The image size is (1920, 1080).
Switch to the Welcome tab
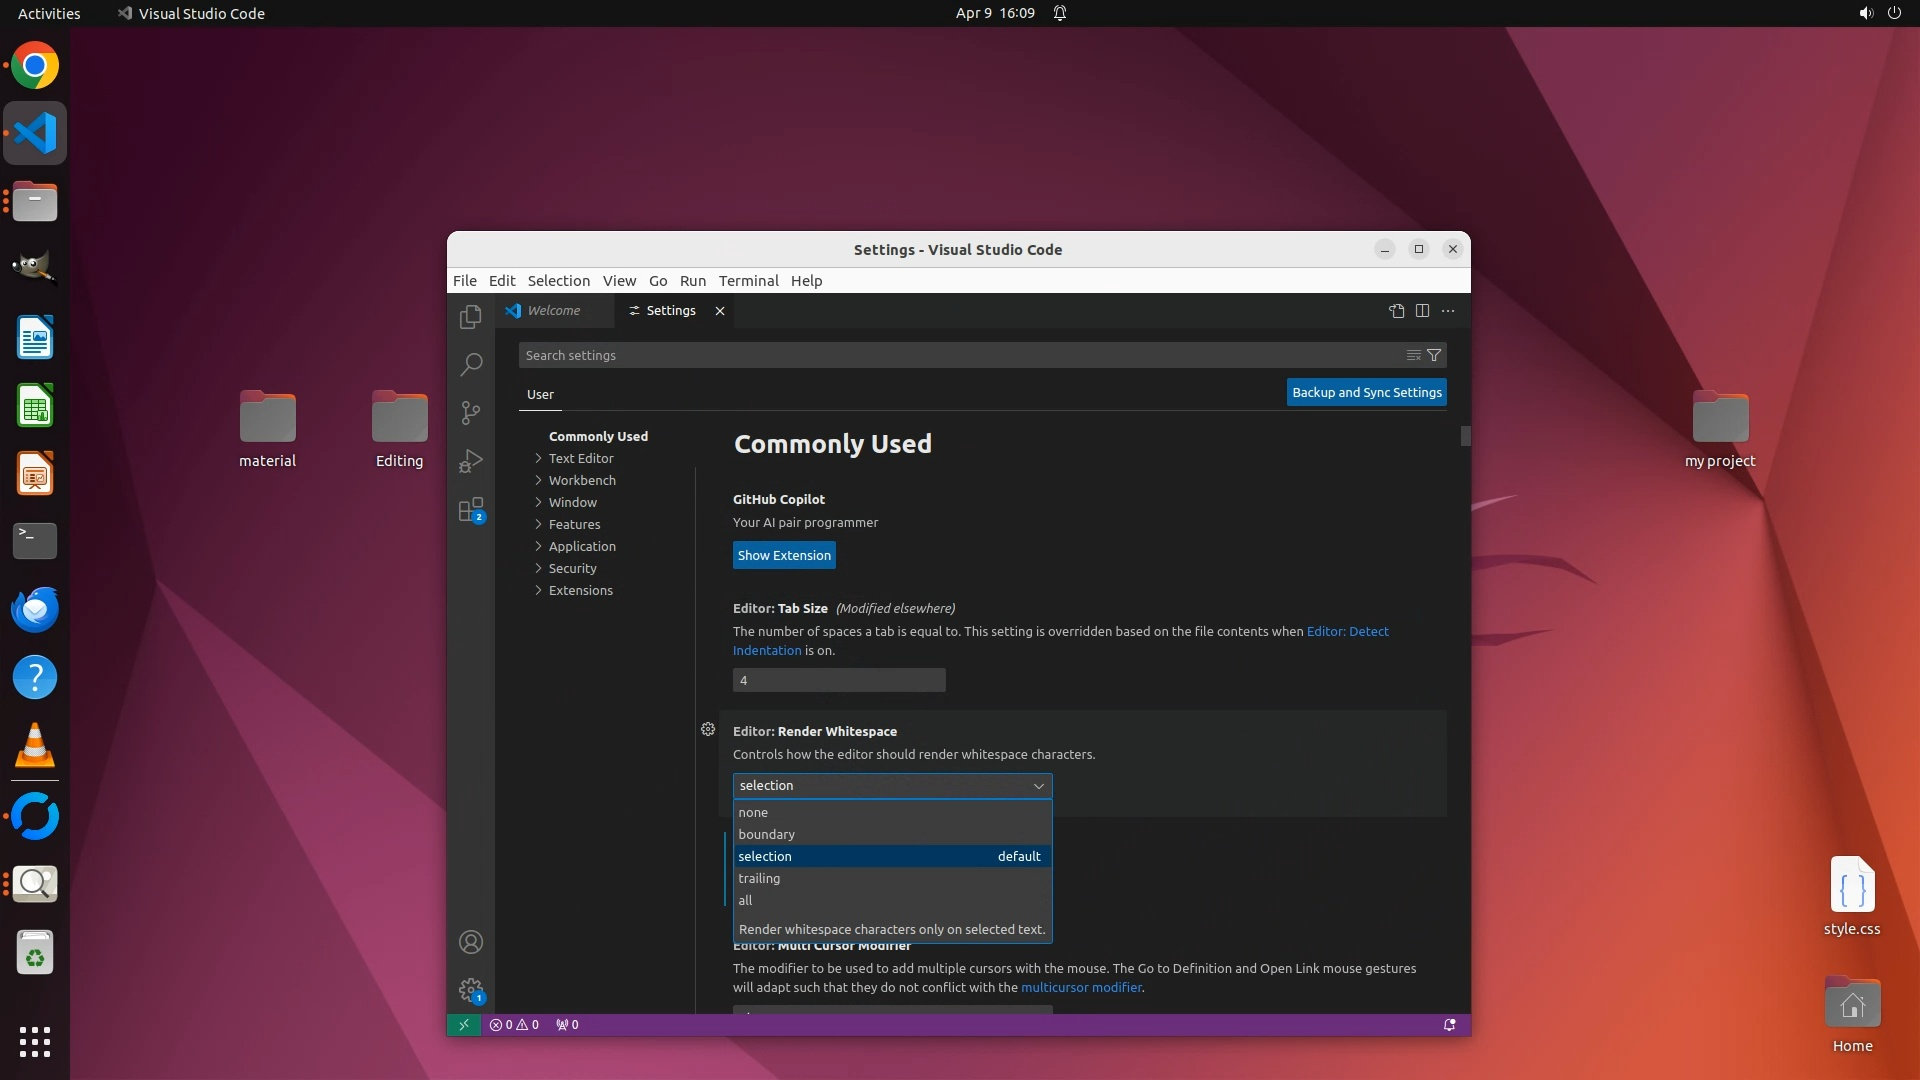point(553,311)
